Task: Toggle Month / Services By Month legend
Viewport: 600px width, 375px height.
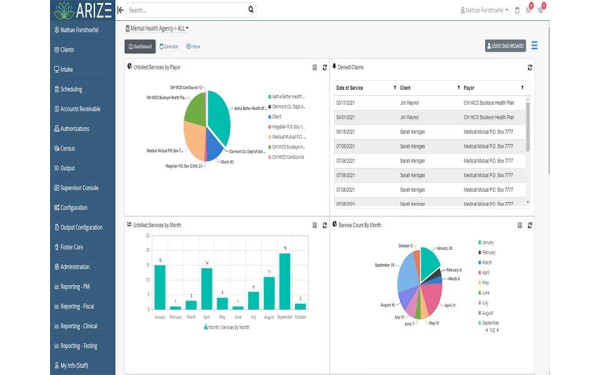Action: pyautogui.click(x=227, y=327)
